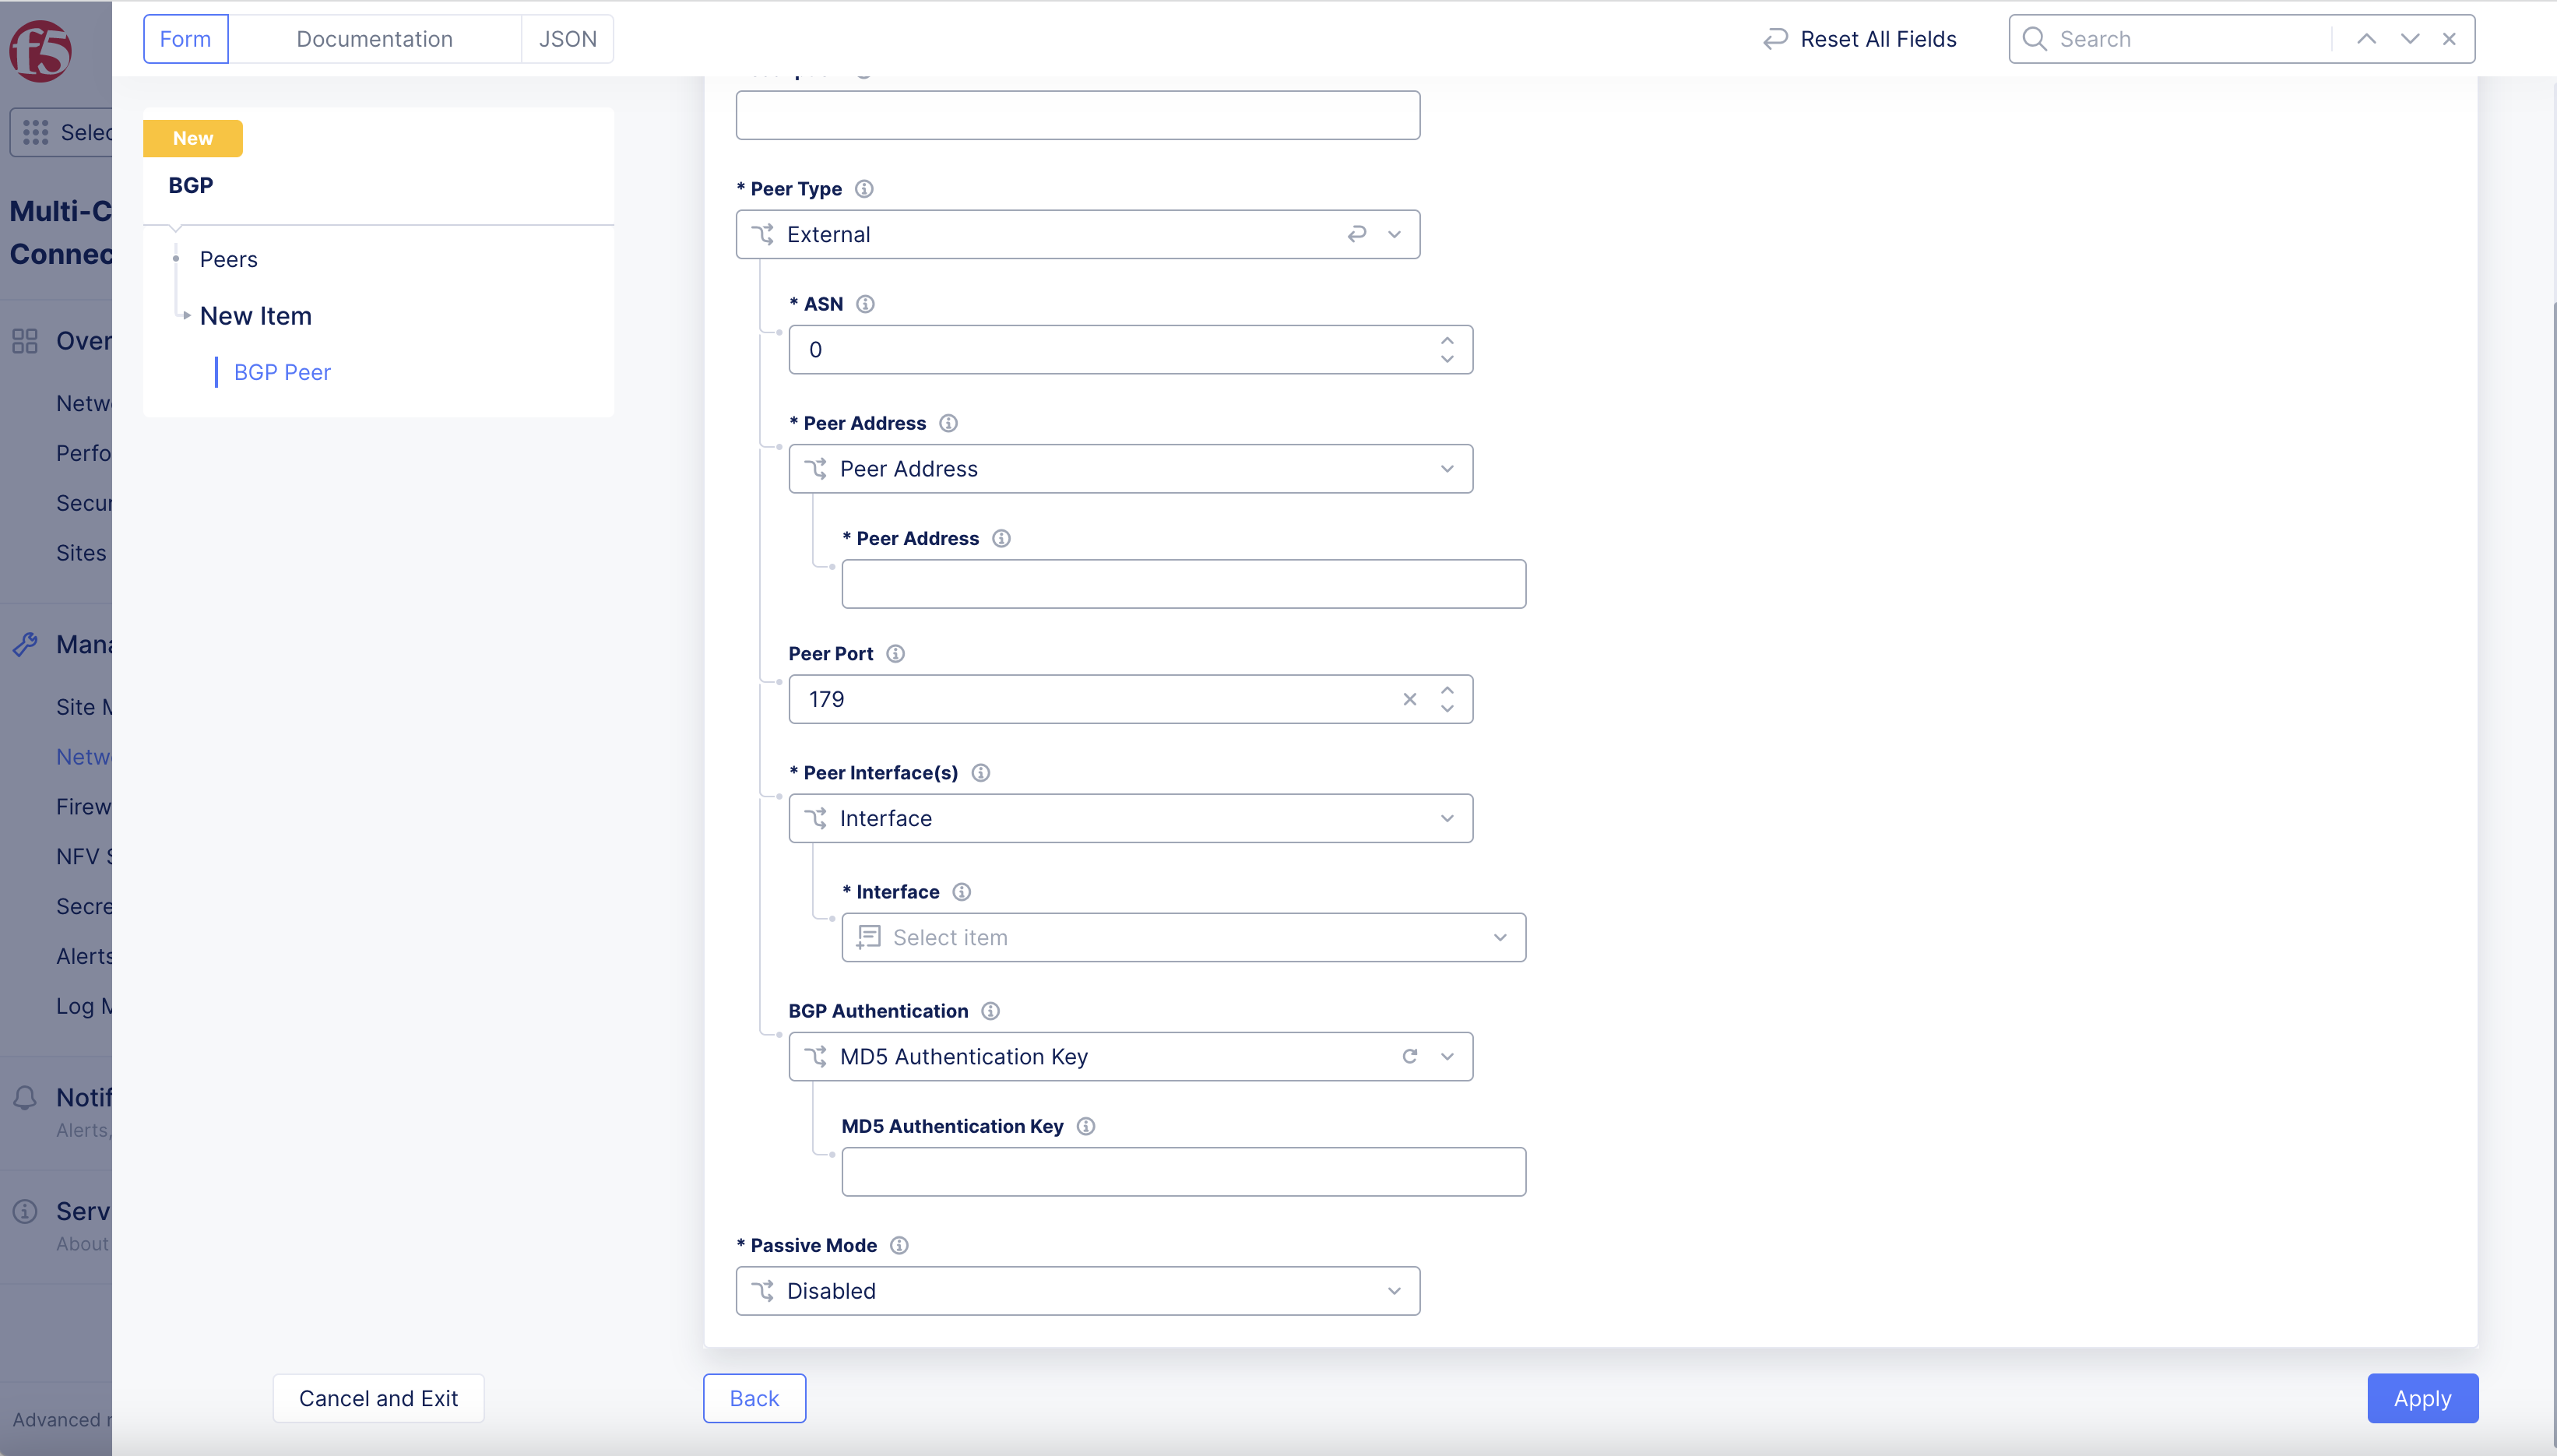Viewport: 2557px width, 1456px height.
Task: Expand the New Item tree node
Action: 187,315
